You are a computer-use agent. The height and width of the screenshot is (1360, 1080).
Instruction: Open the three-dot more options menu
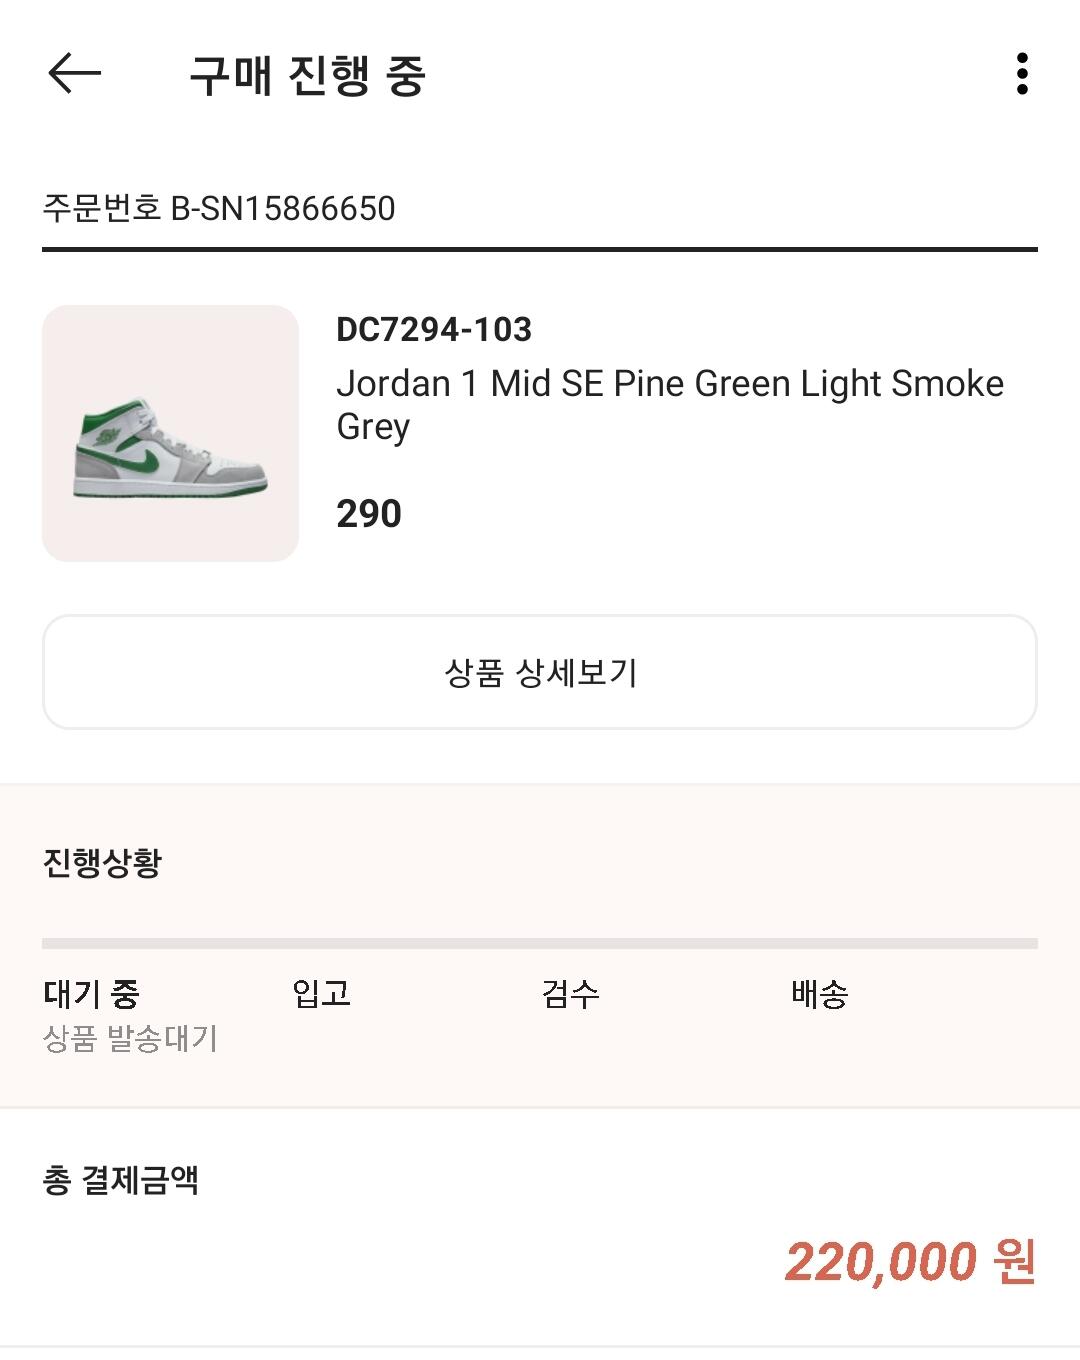coord(1021,74)
